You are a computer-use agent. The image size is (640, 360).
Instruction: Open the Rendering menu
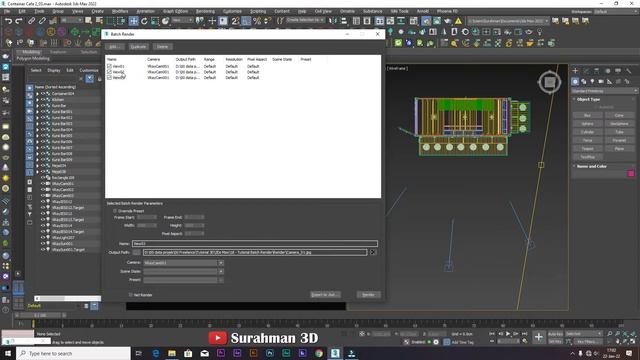pos(205,11)
